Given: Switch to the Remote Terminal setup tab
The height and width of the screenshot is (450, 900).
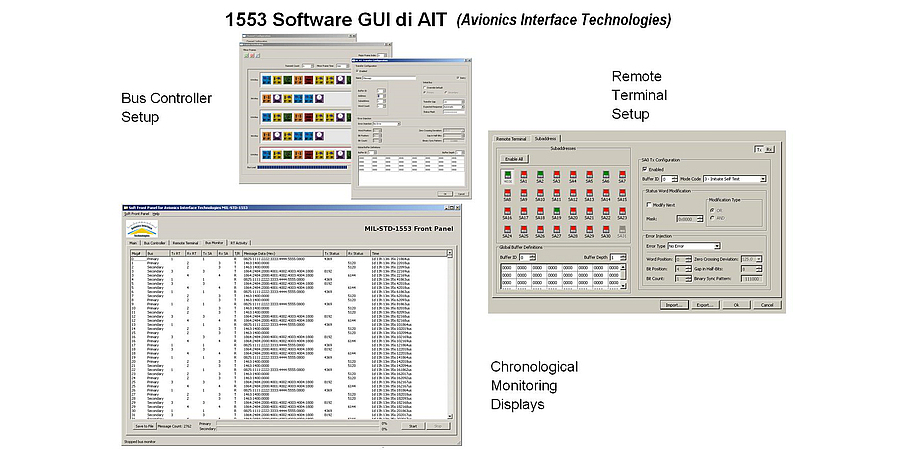Looking at the screenshot, I should click(x=511, y=139).
